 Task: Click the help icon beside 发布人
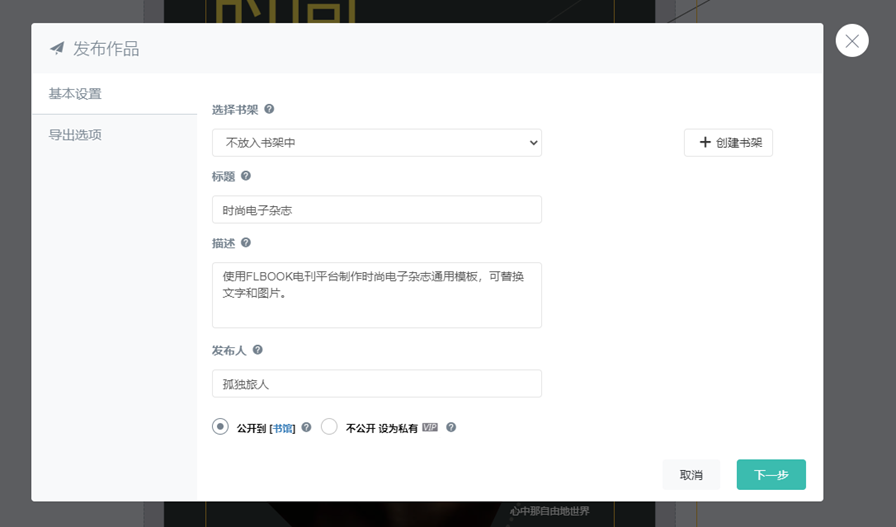(x=258, y=350)
